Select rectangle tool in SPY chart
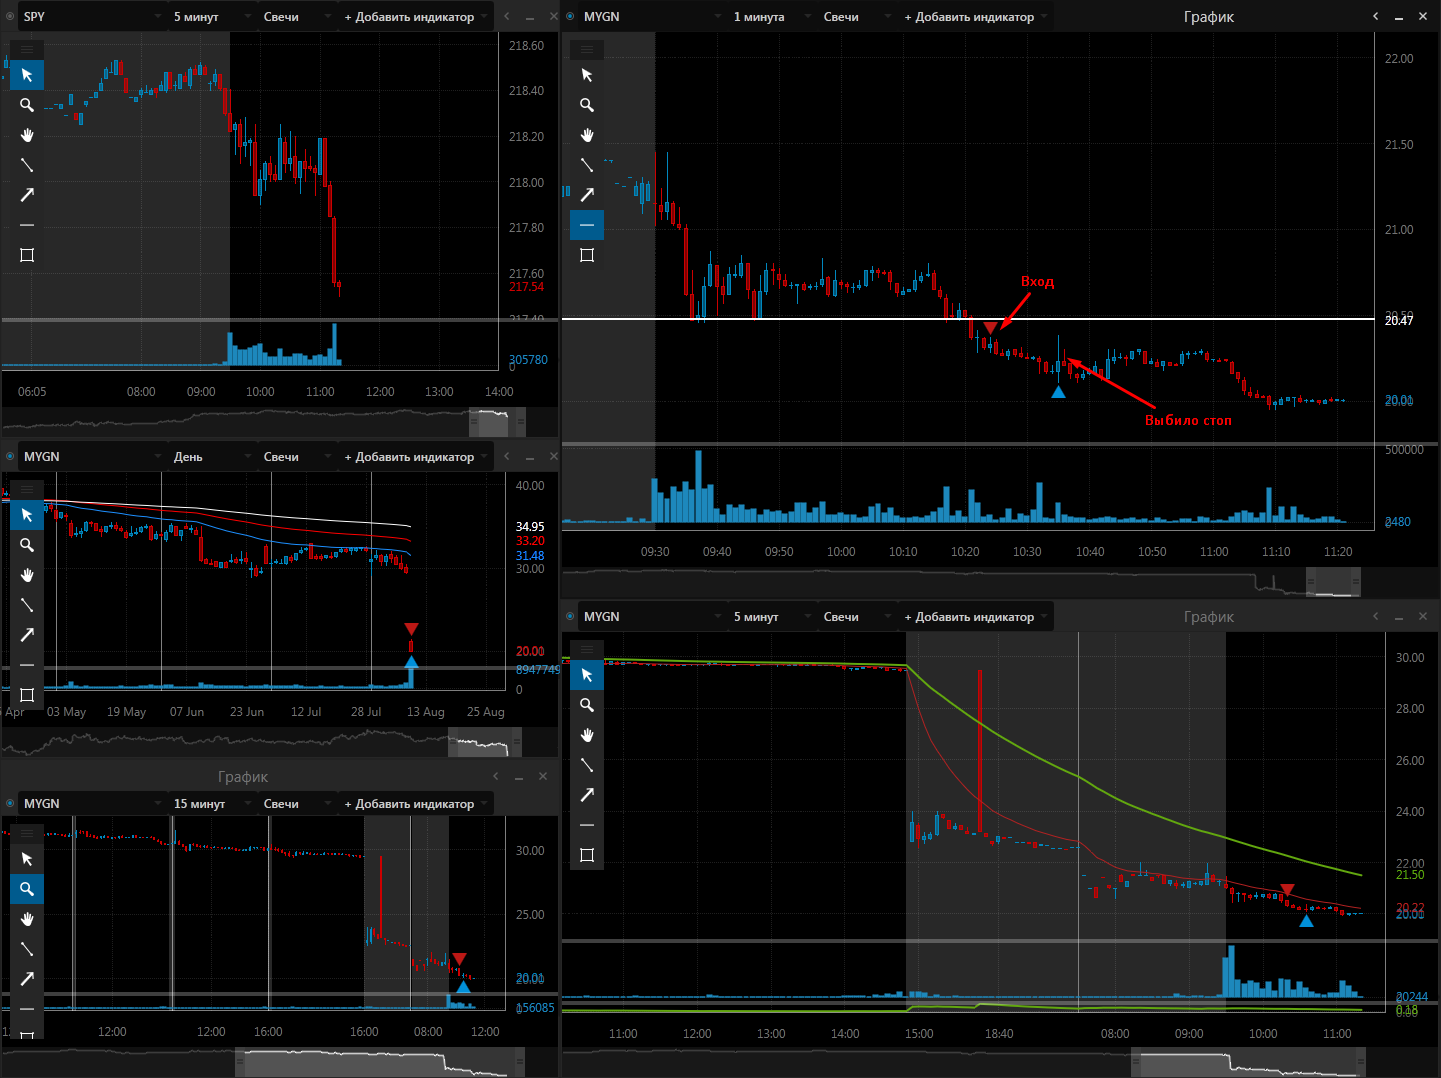 27,255
